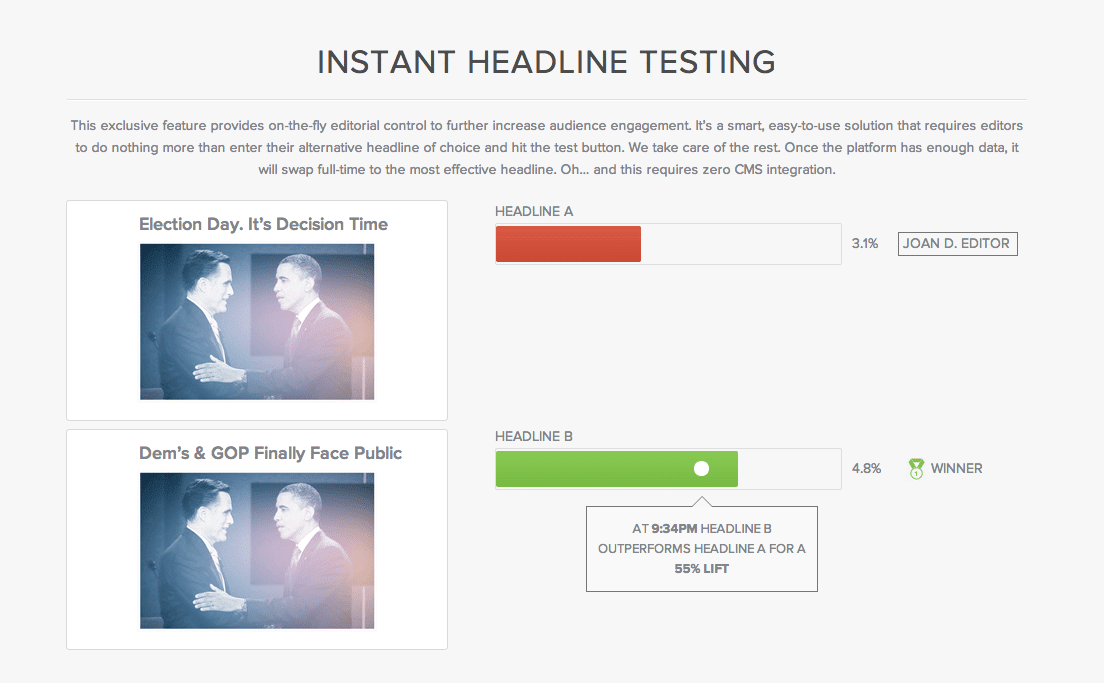Click the red Headline A bar
Image resolution: width=1104 pixels, height=683 pixels.
pyautogui.click(x=568, y=244)
